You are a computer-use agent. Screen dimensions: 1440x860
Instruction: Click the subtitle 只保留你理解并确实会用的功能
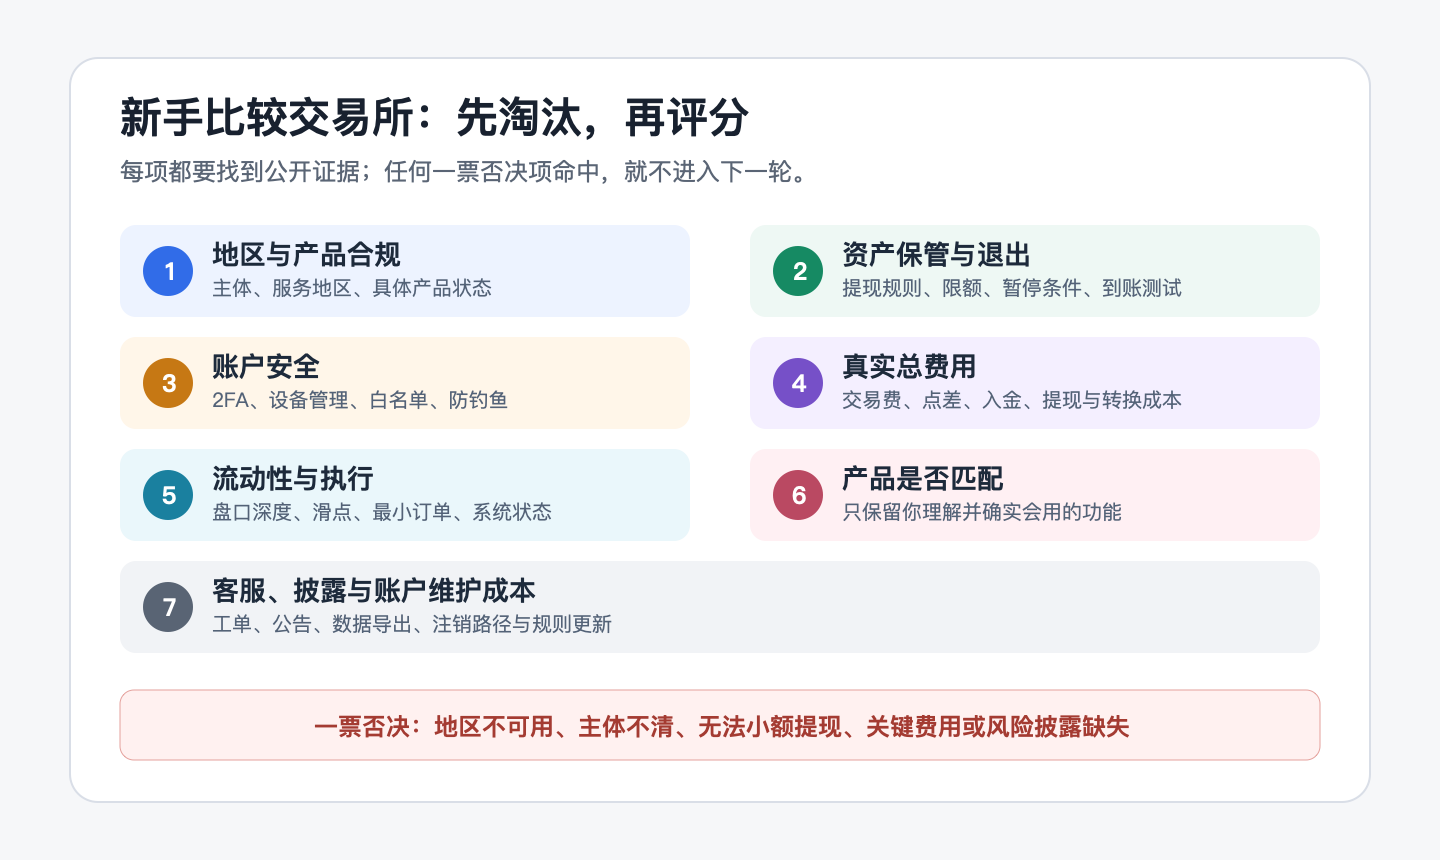[x=982, y=512]
